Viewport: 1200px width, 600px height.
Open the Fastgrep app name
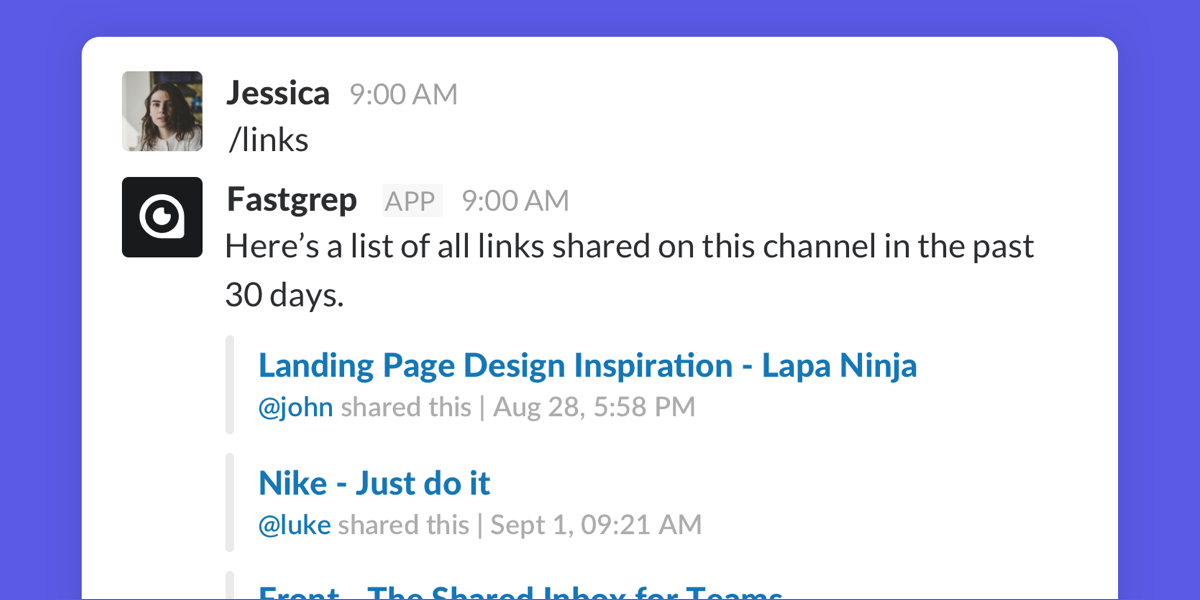tap(291, 200)
